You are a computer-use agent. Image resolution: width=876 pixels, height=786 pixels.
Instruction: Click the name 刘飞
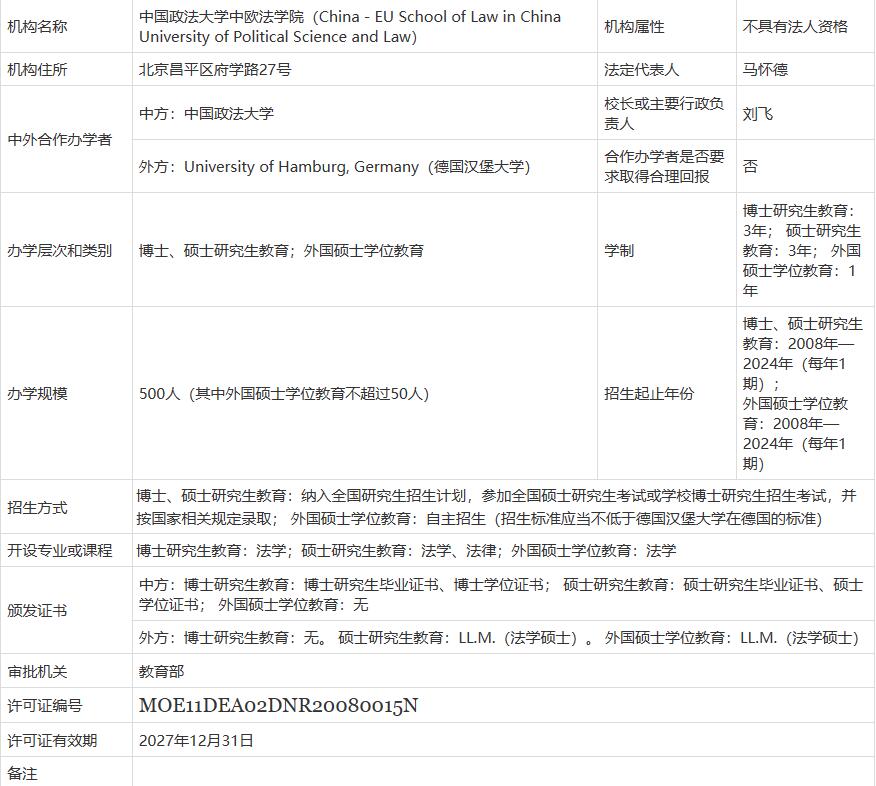click(x=758, y=113)
